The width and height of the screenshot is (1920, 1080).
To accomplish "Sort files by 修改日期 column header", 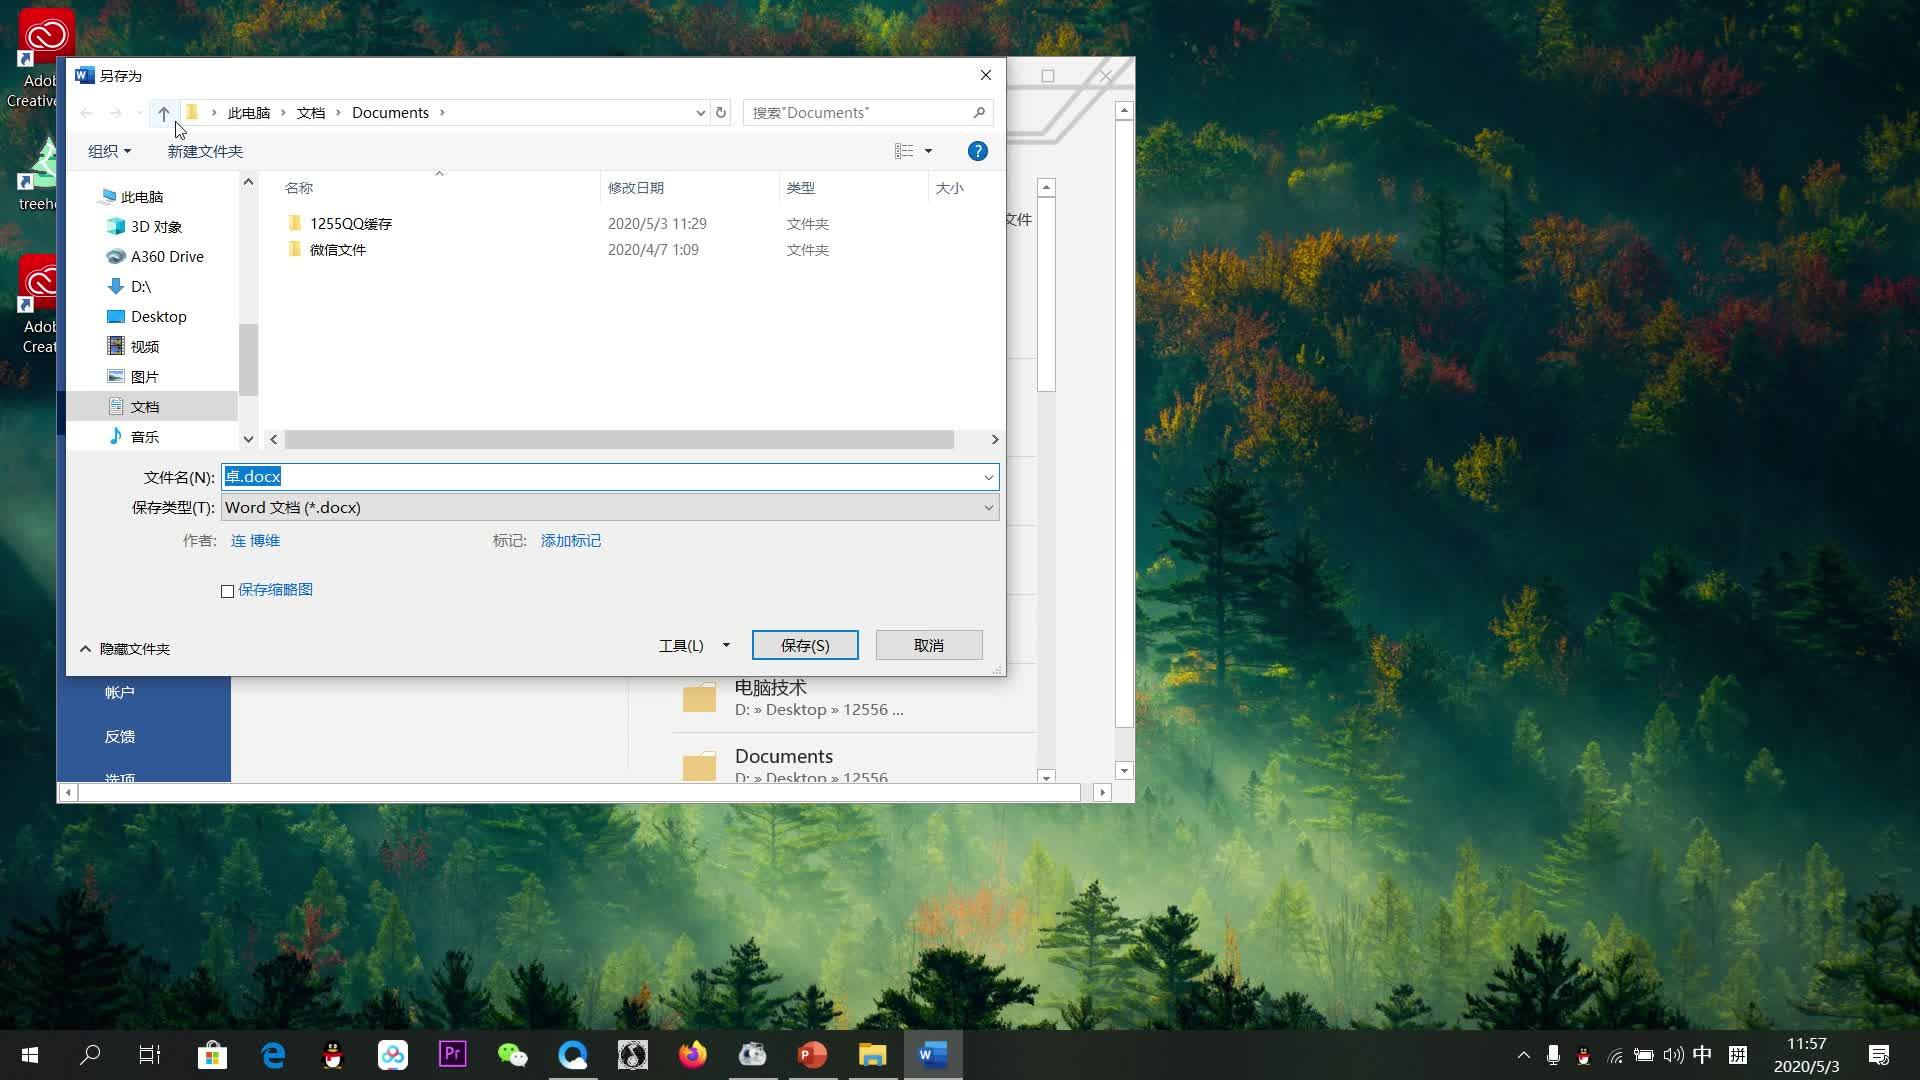I will pos(636,188).
